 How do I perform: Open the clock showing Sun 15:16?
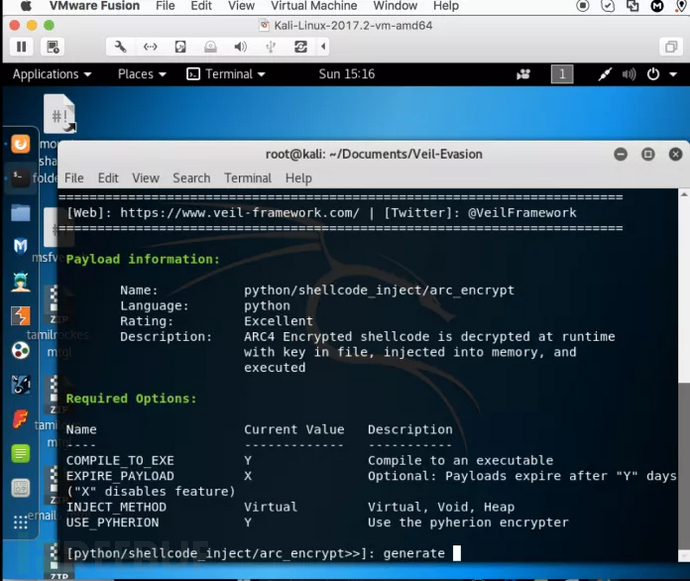point(347,74)
